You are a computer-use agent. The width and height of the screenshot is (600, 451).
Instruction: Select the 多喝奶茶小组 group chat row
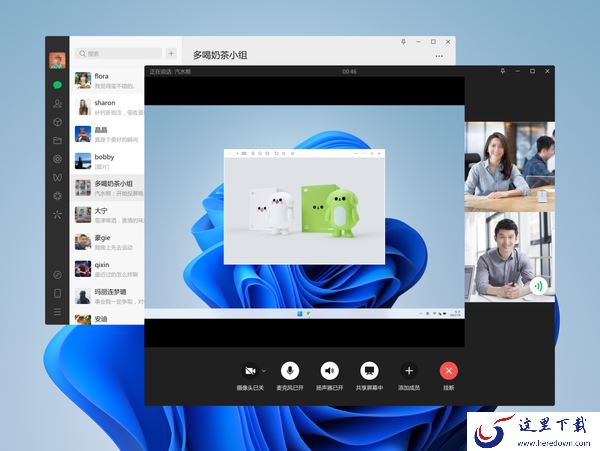[x=109, y=188]
